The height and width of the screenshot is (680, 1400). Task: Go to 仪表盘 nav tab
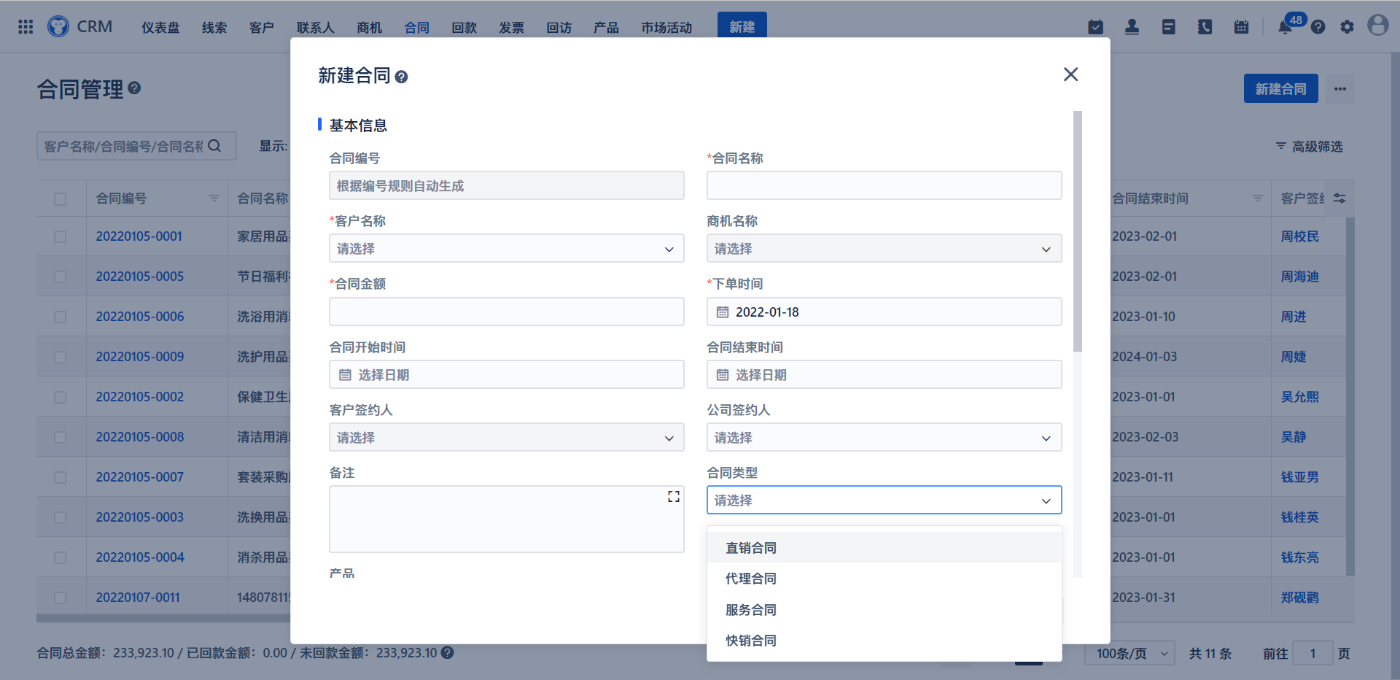[x=161, y=28]
